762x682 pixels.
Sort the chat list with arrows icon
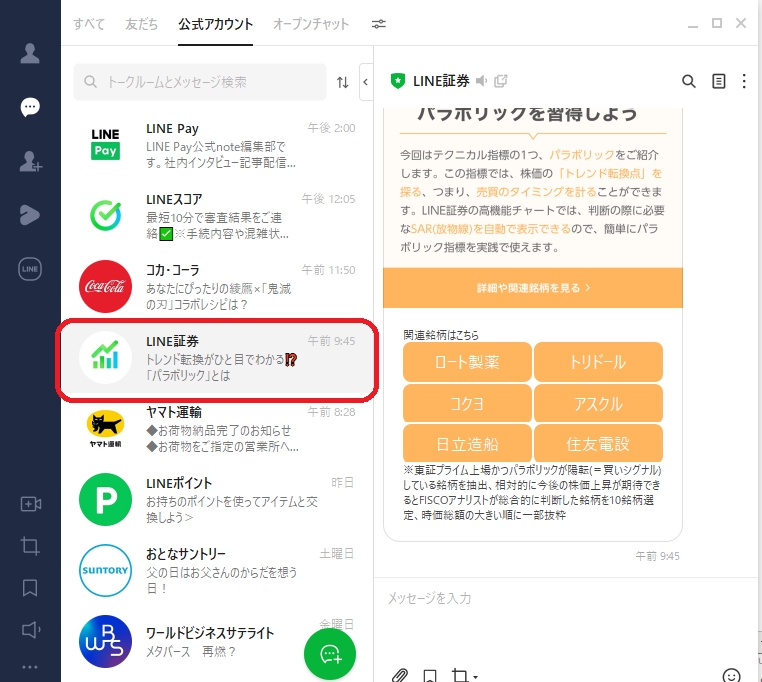point(343,82)
